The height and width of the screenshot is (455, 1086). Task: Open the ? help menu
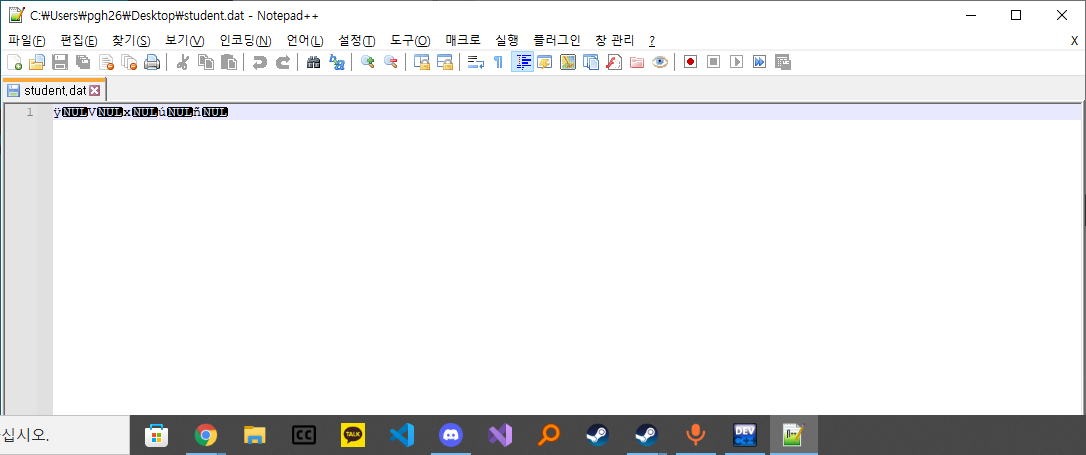[652, 40]
